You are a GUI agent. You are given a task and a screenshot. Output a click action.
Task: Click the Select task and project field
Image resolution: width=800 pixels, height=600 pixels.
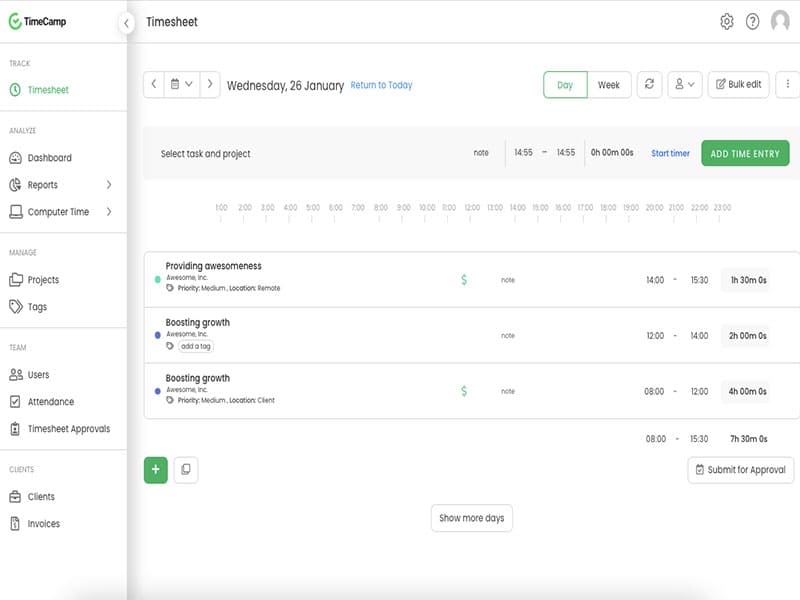point(206,154)
